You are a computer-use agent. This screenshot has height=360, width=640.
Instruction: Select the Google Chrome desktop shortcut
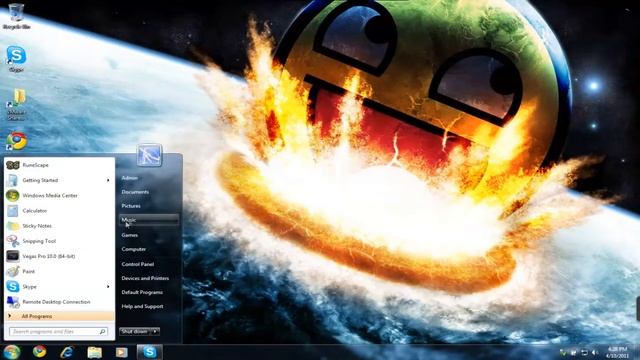[x=16, y=141]
